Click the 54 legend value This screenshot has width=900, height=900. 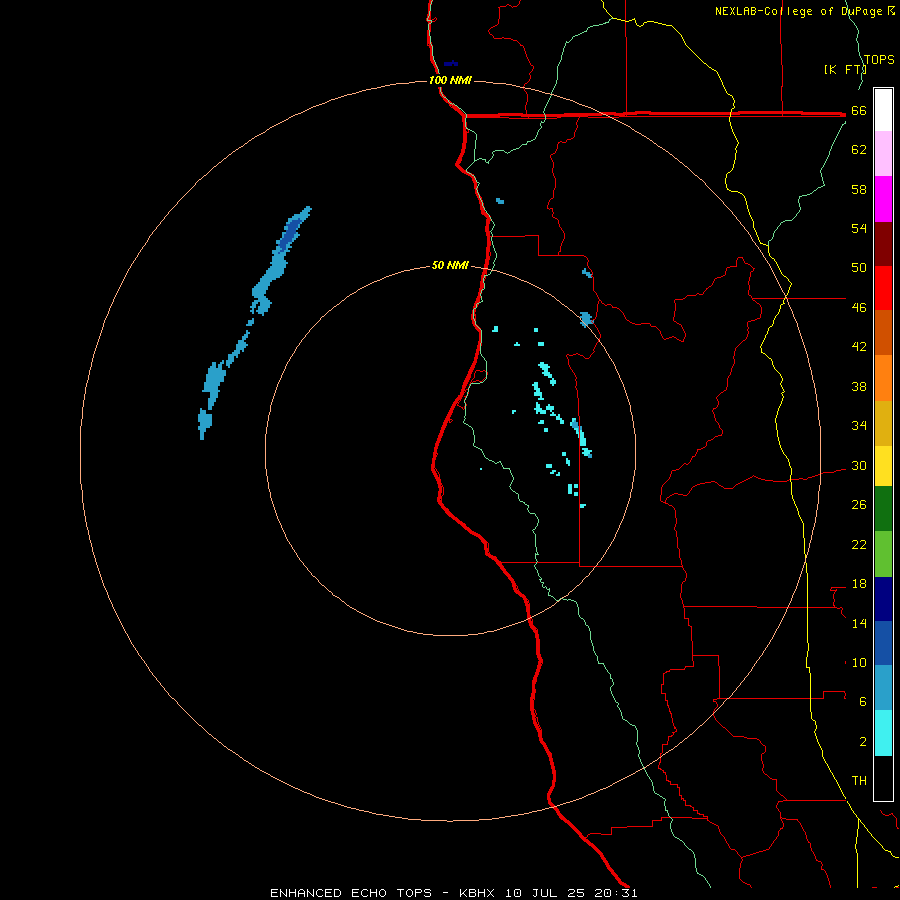[859, 228]
